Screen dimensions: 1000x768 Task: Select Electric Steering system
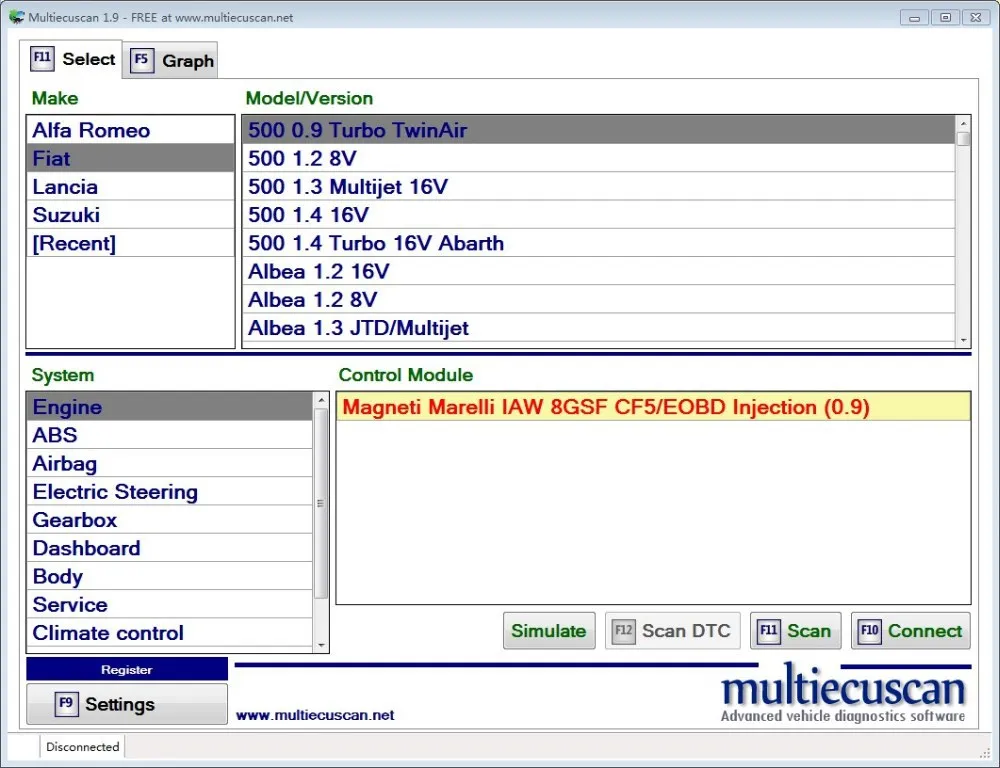click(169, 491)
